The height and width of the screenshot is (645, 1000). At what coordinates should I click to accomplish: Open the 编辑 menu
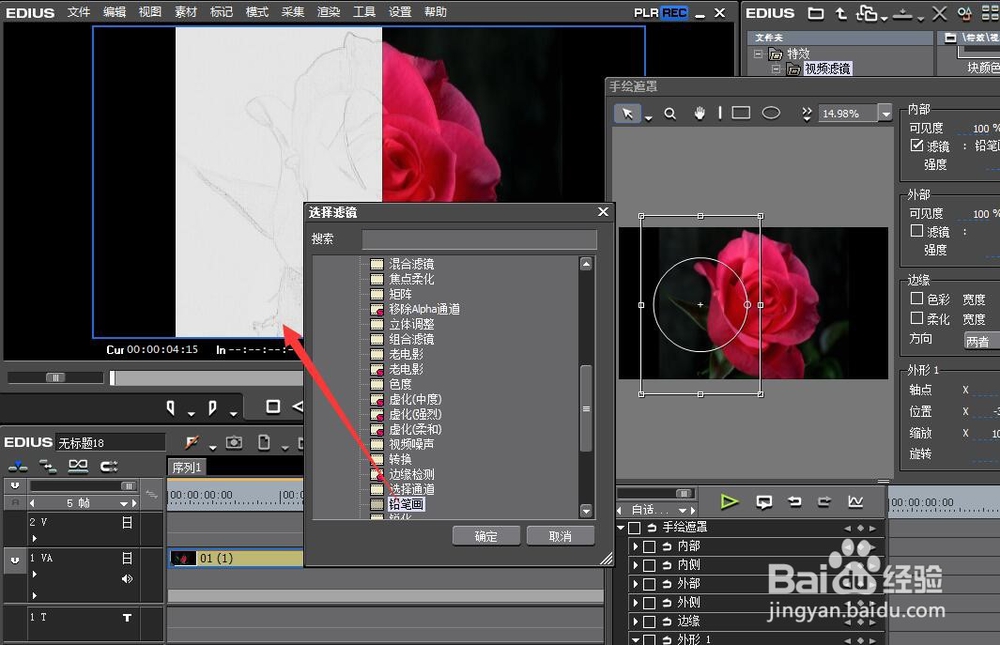point(115,12)
